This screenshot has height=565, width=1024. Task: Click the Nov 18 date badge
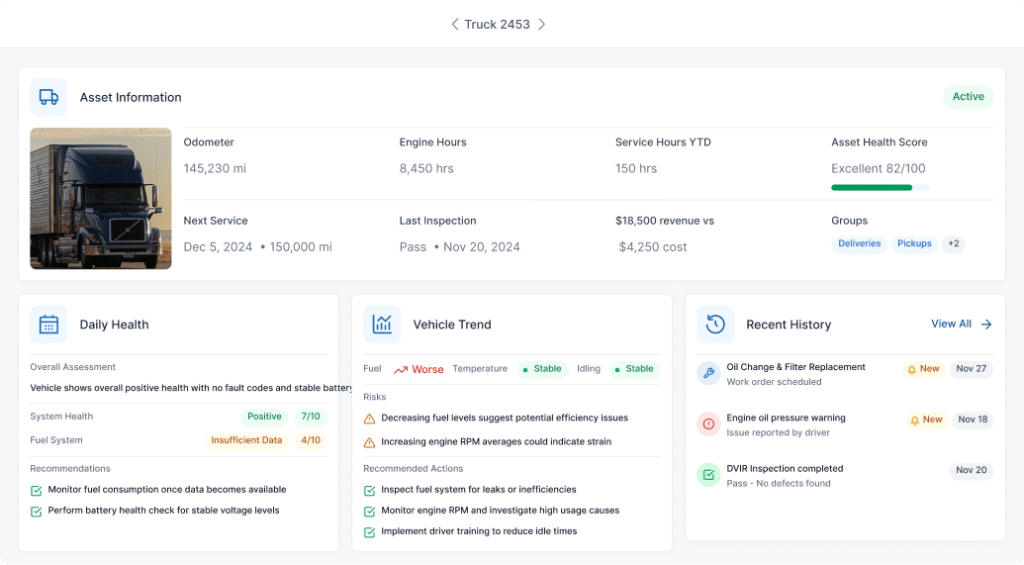click(972, 420)
